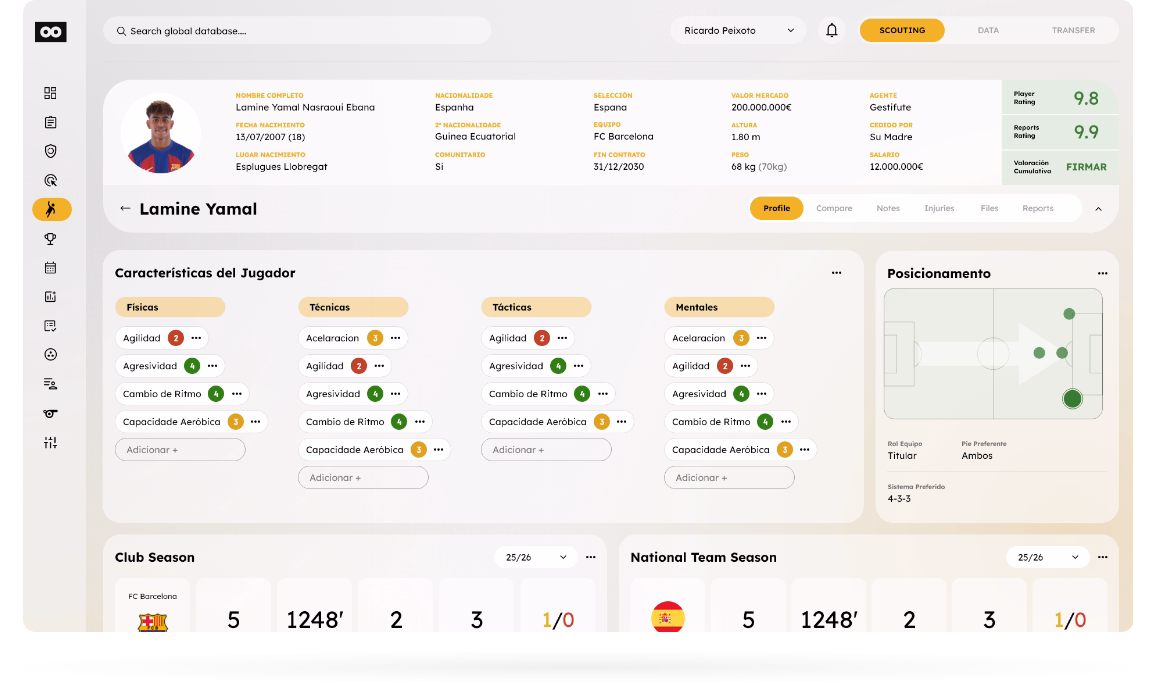Open the notifications bell icon

point(831,30)
